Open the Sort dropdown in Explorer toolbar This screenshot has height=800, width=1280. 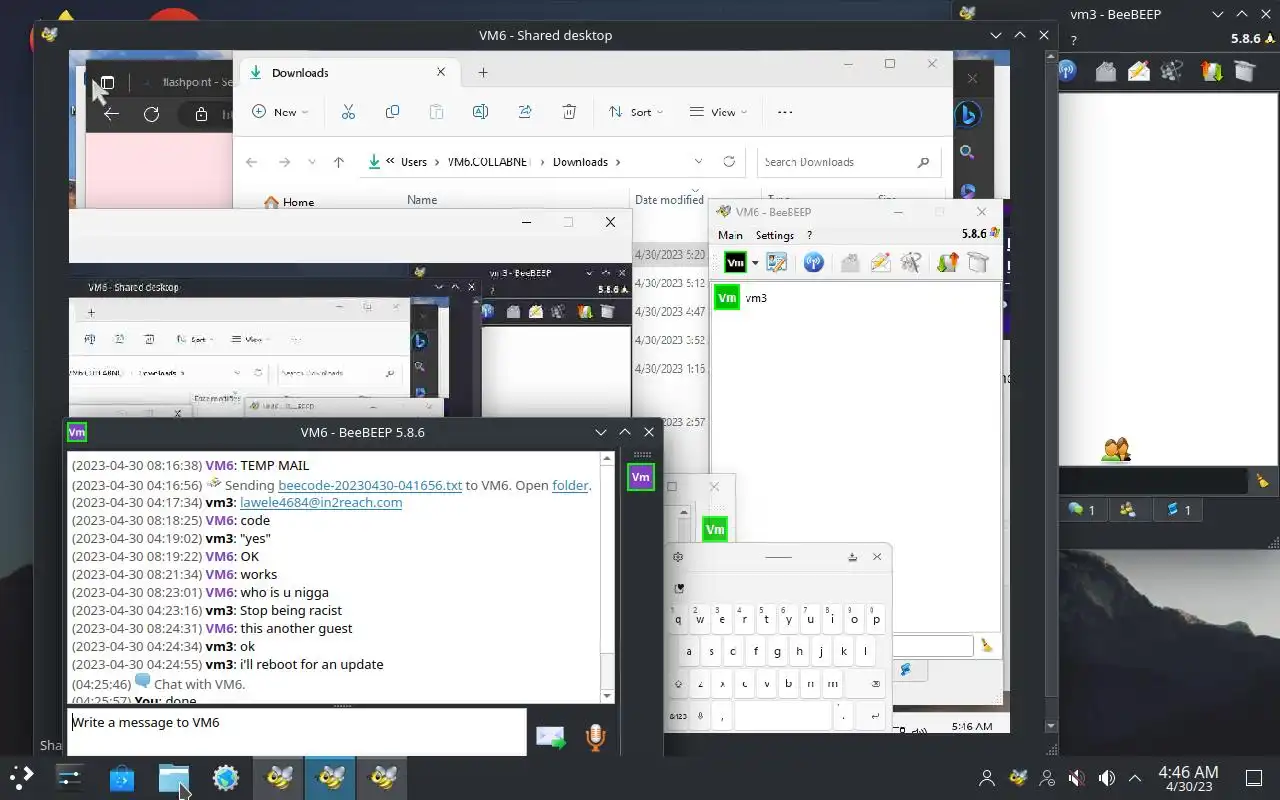(636, 112)
